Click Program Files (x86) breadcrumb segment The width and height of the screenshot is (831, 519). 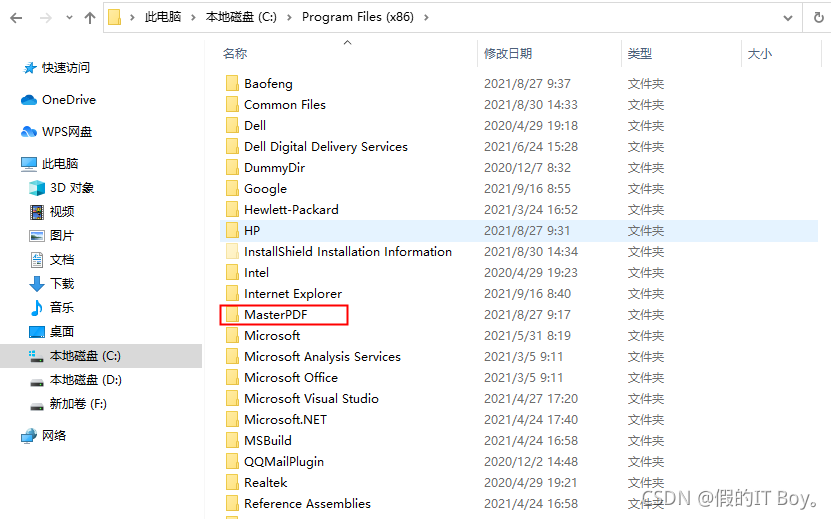tap(358, 17)
